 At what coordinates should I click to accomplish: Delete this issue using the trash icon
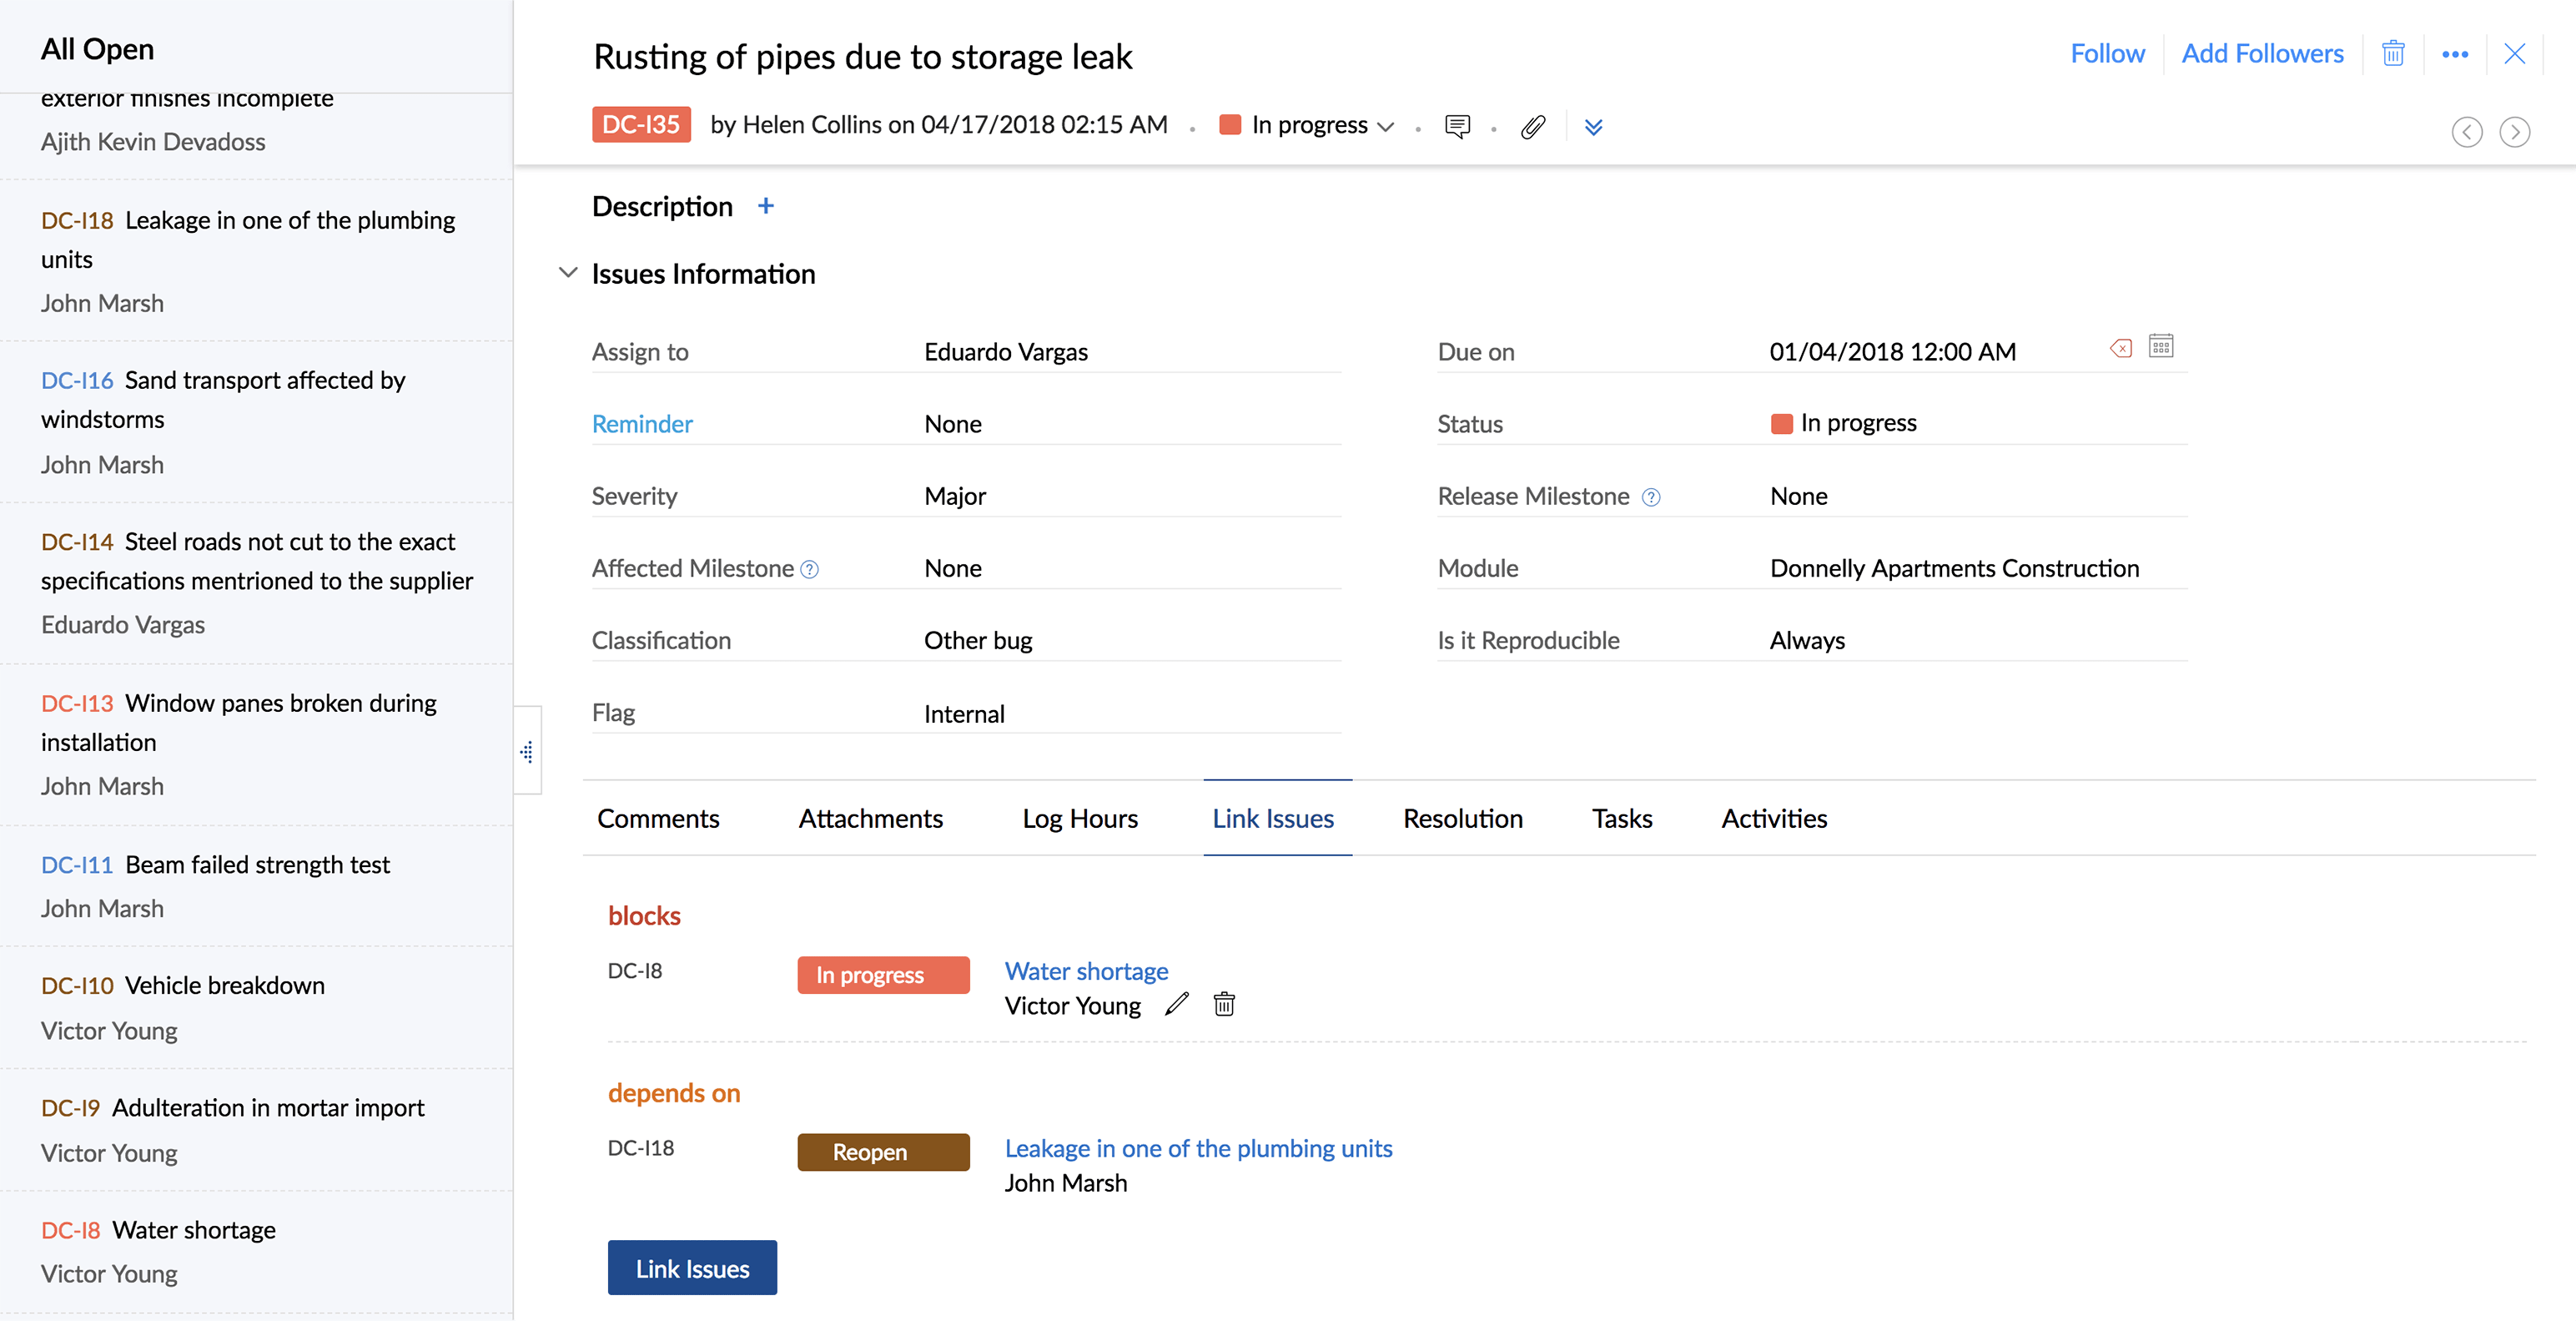pos(2393,53)
